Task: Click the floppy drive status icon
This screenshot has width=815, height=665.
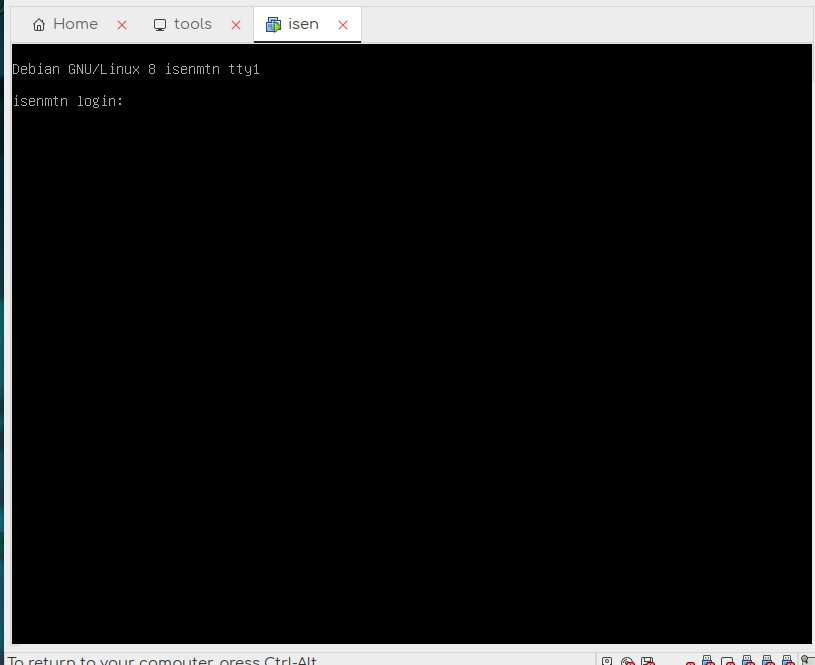Action: pyautogui.click(x=647, y=661)
